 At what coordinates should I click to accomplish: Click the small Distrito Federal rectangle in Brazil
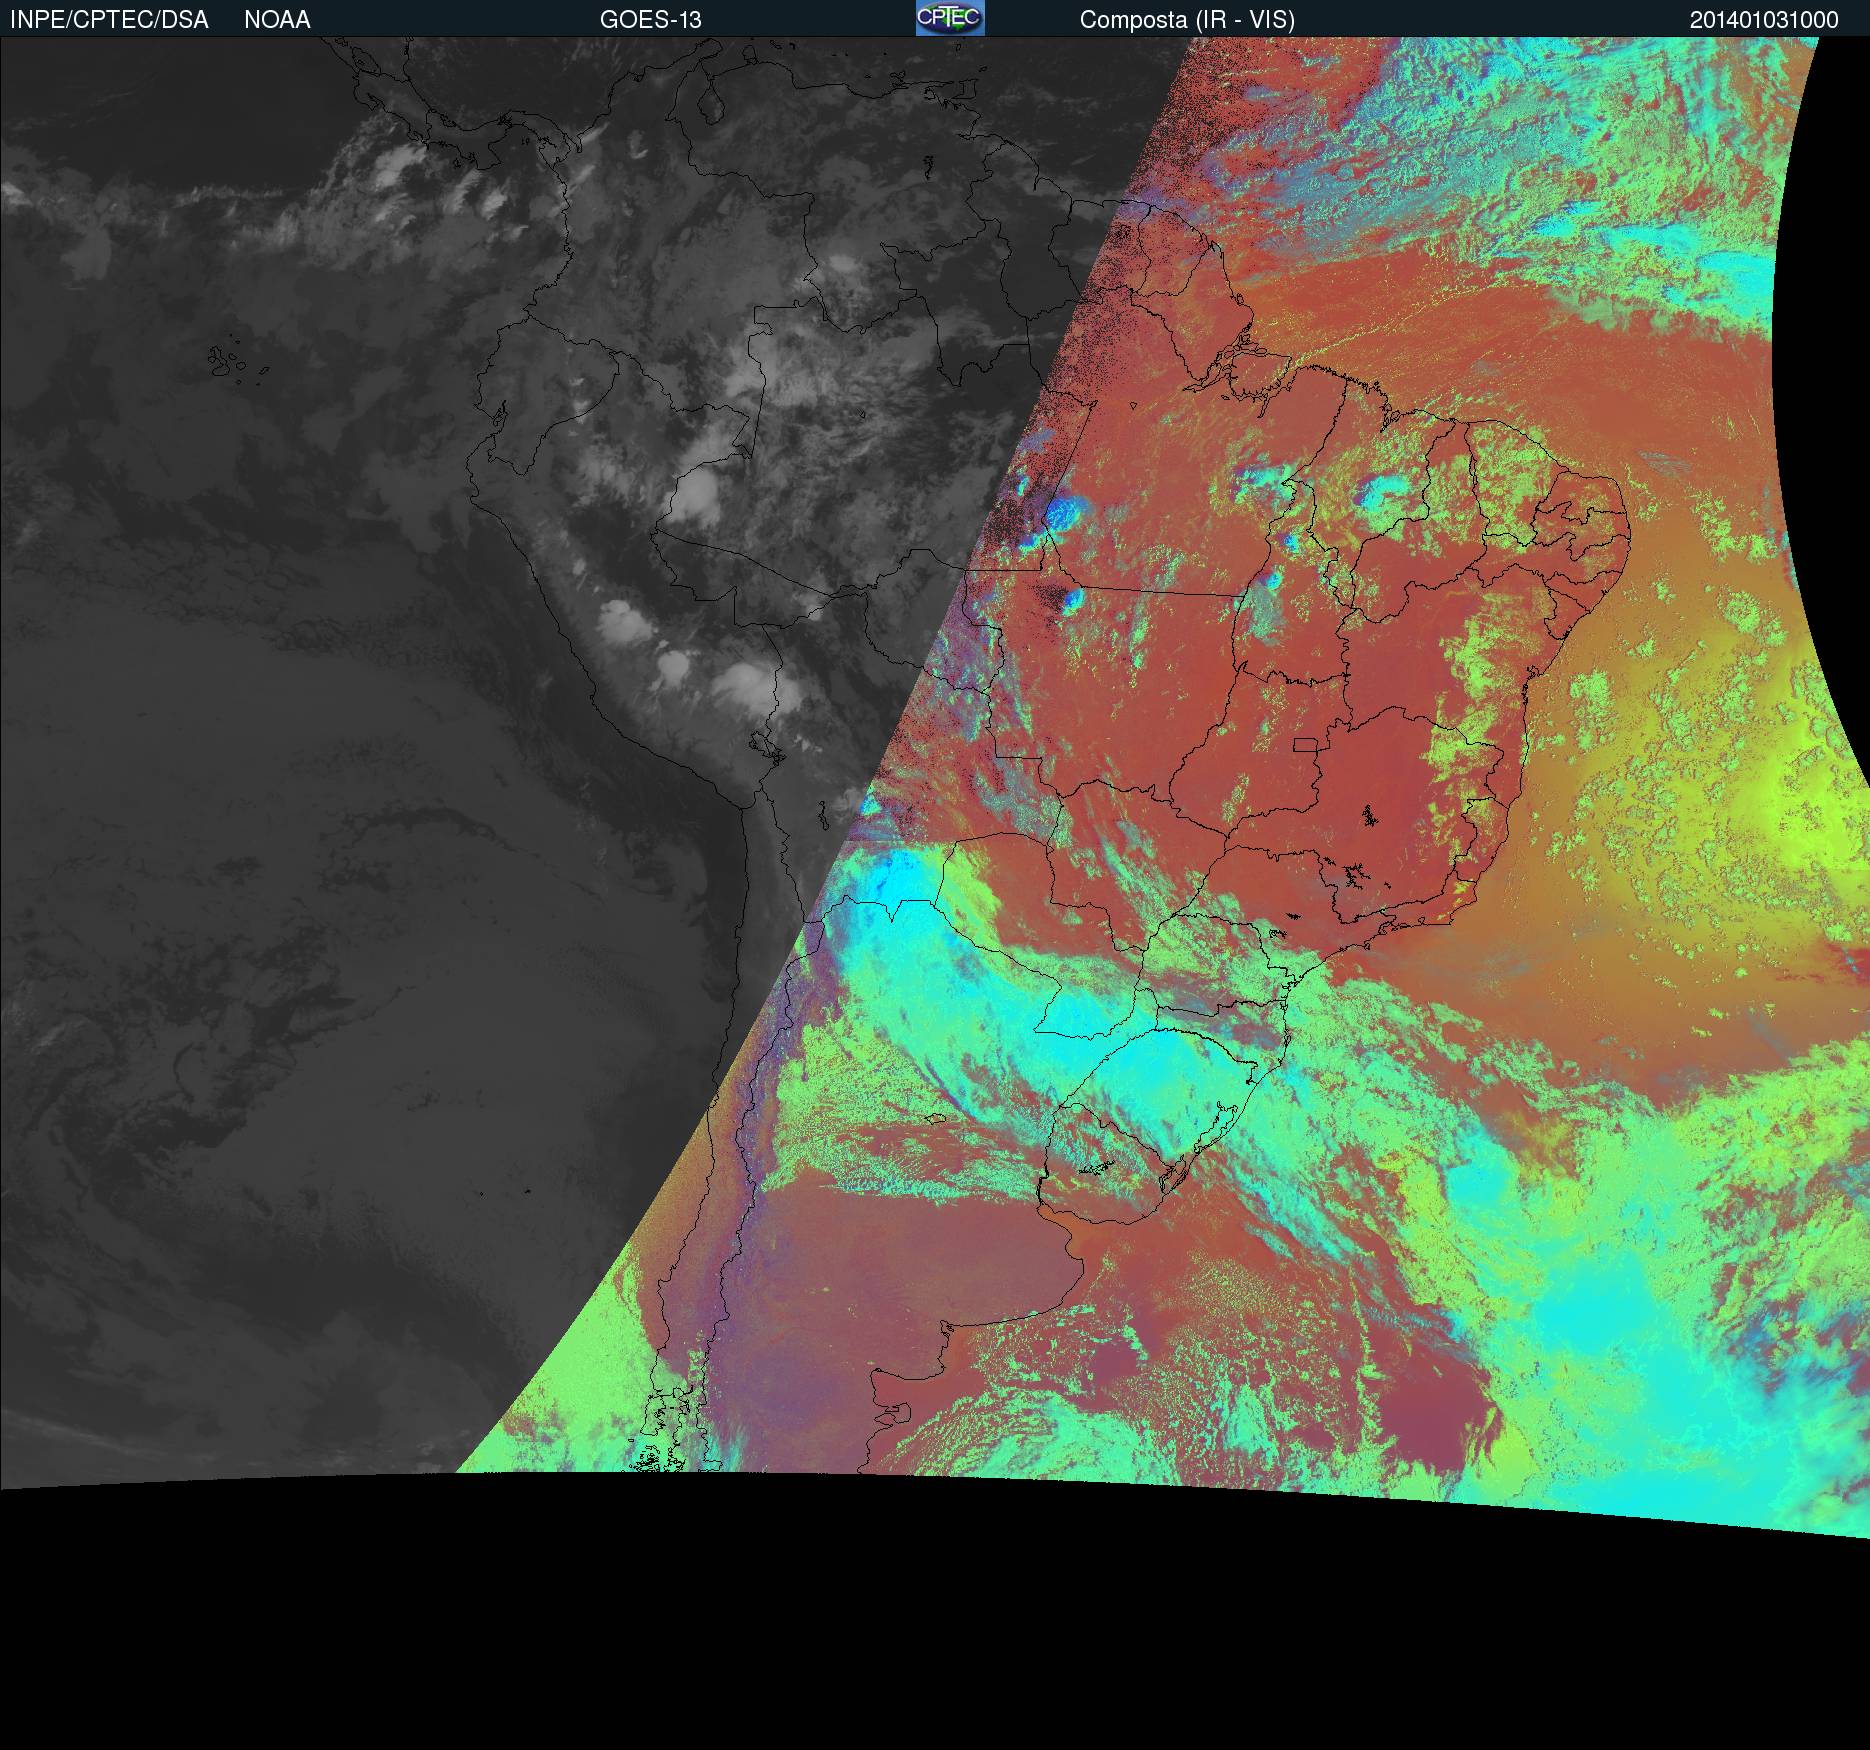tap(1306, 744)
